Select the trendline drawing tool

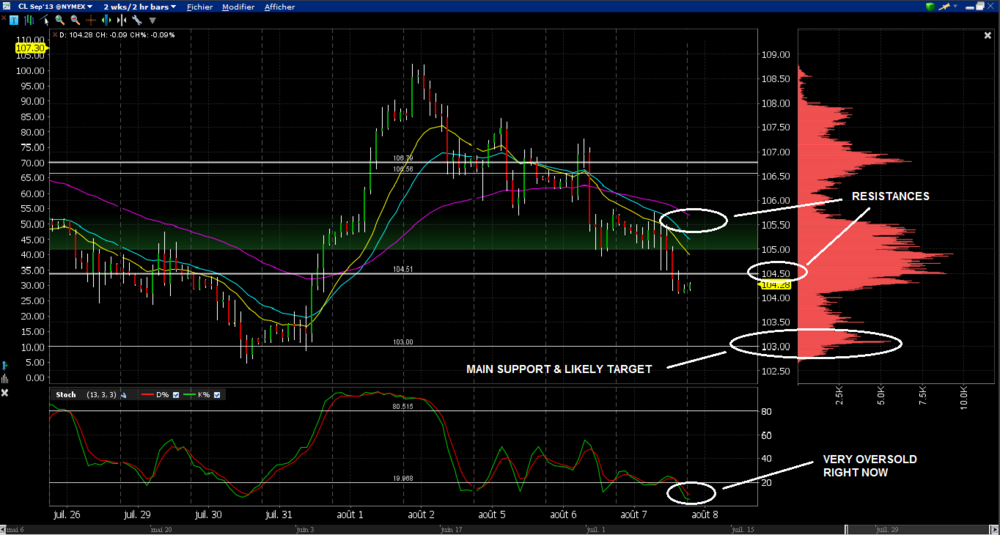(45, 20)
